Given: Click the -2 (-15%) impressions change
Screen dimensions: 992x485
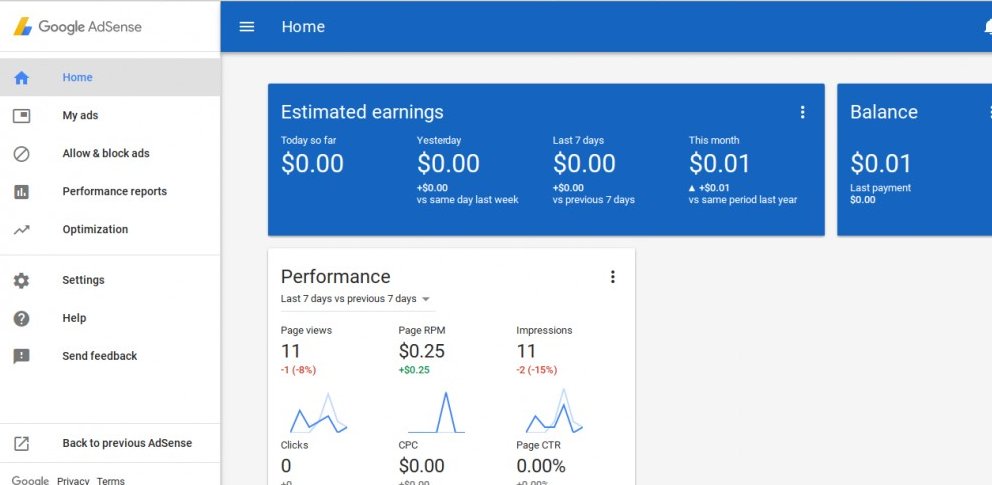Looking at the screenshot, I should tap(536, 370).
